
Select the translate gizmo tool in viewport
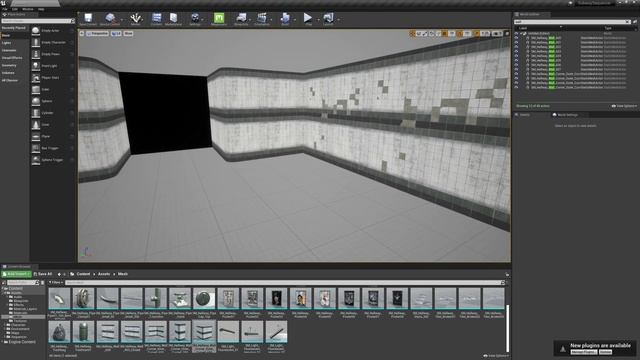412,33
